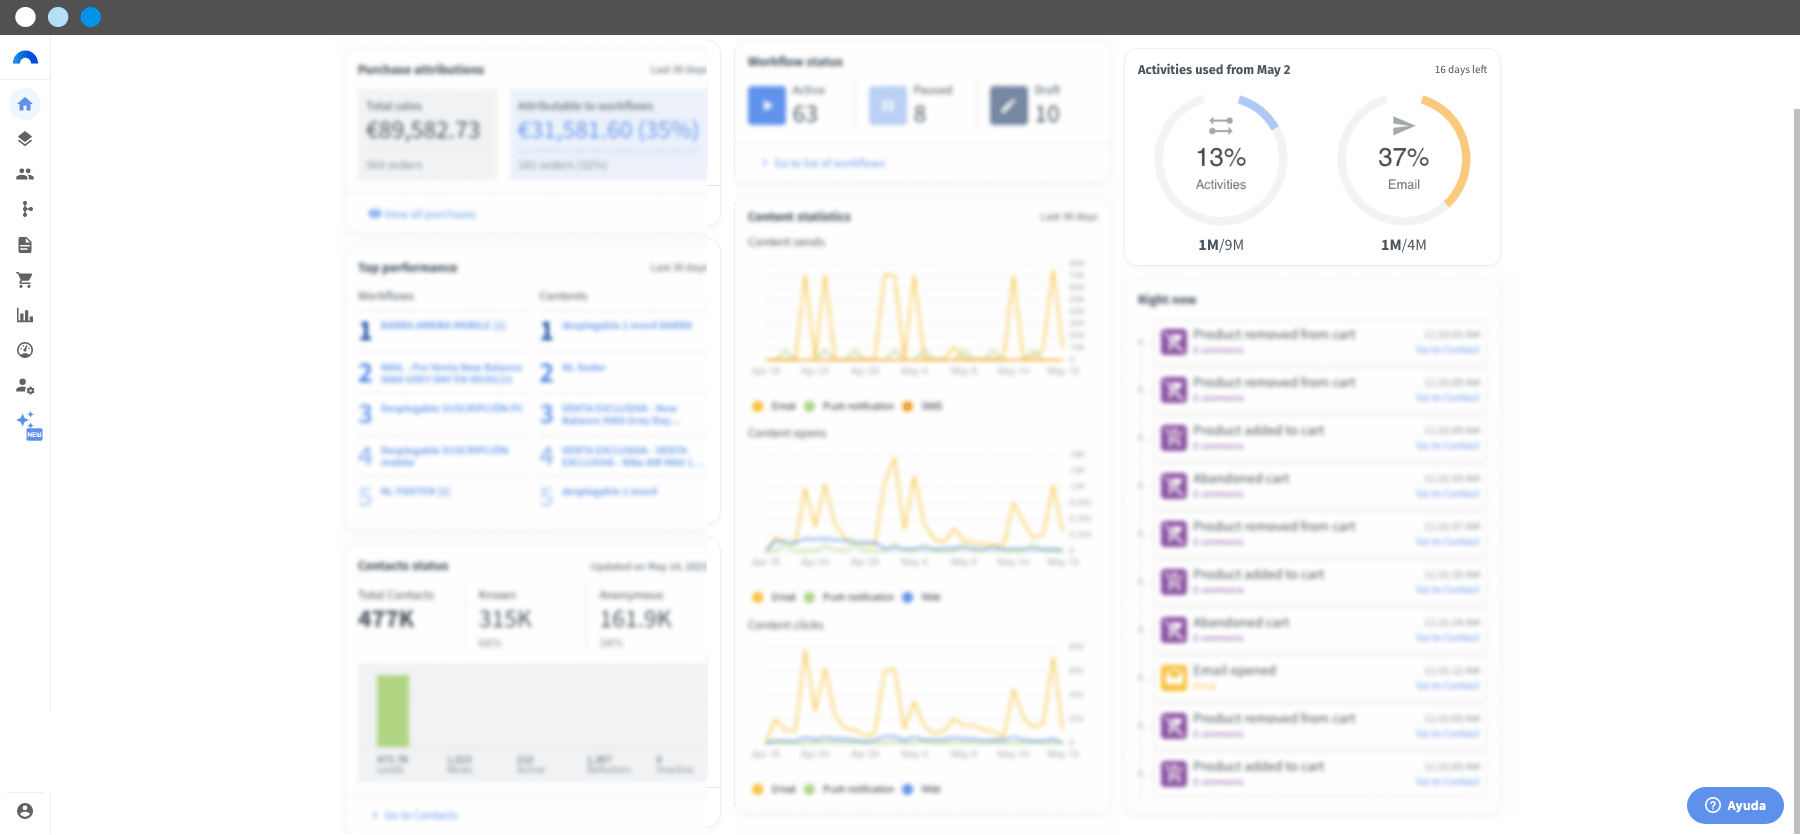1800x835 pixels.
Task: Click the sparkle NEW feature icon
Action: click(29, 425)
